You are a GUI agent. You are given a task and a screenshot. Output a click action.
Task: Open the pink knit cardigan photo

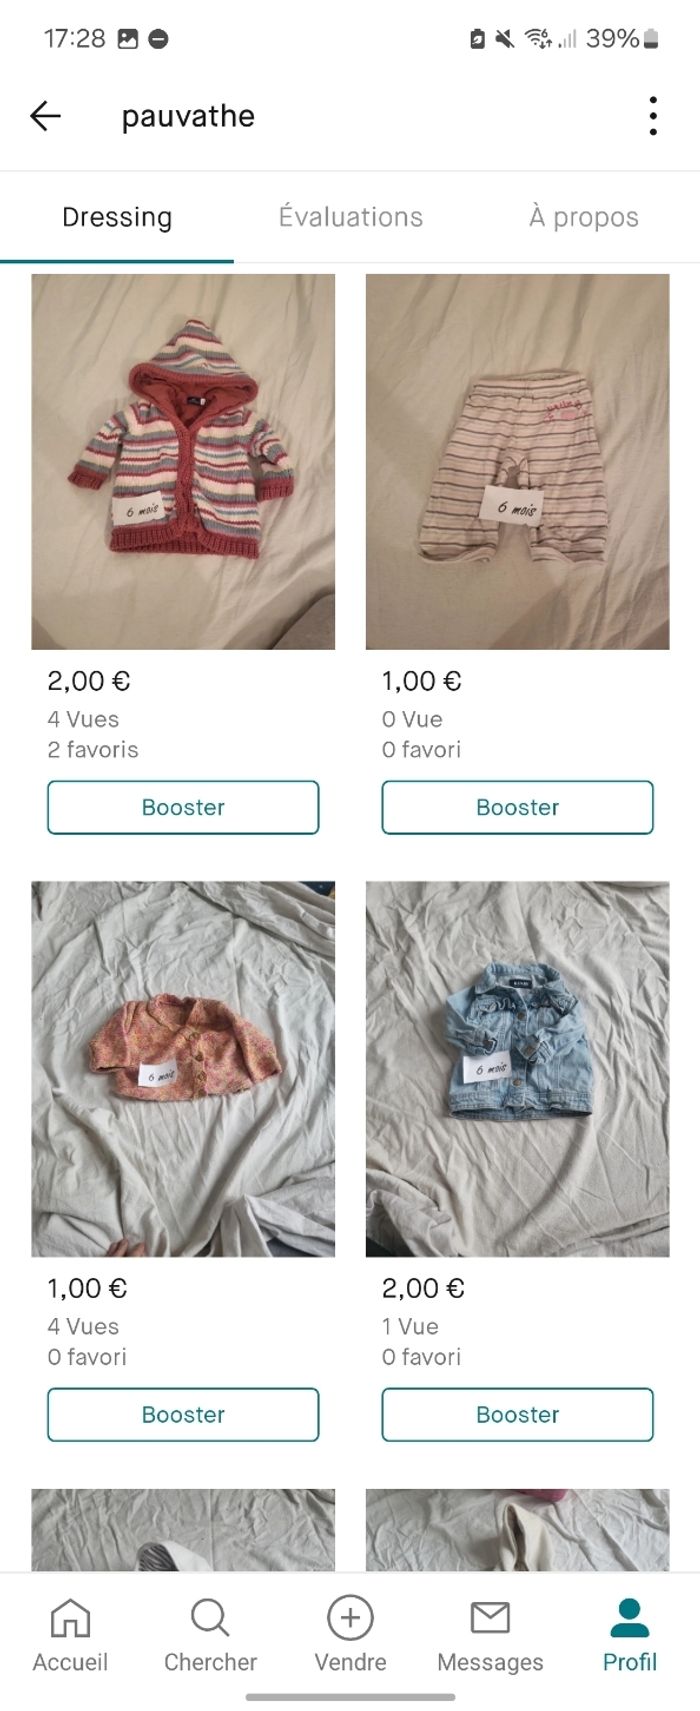pos(183,1068)
